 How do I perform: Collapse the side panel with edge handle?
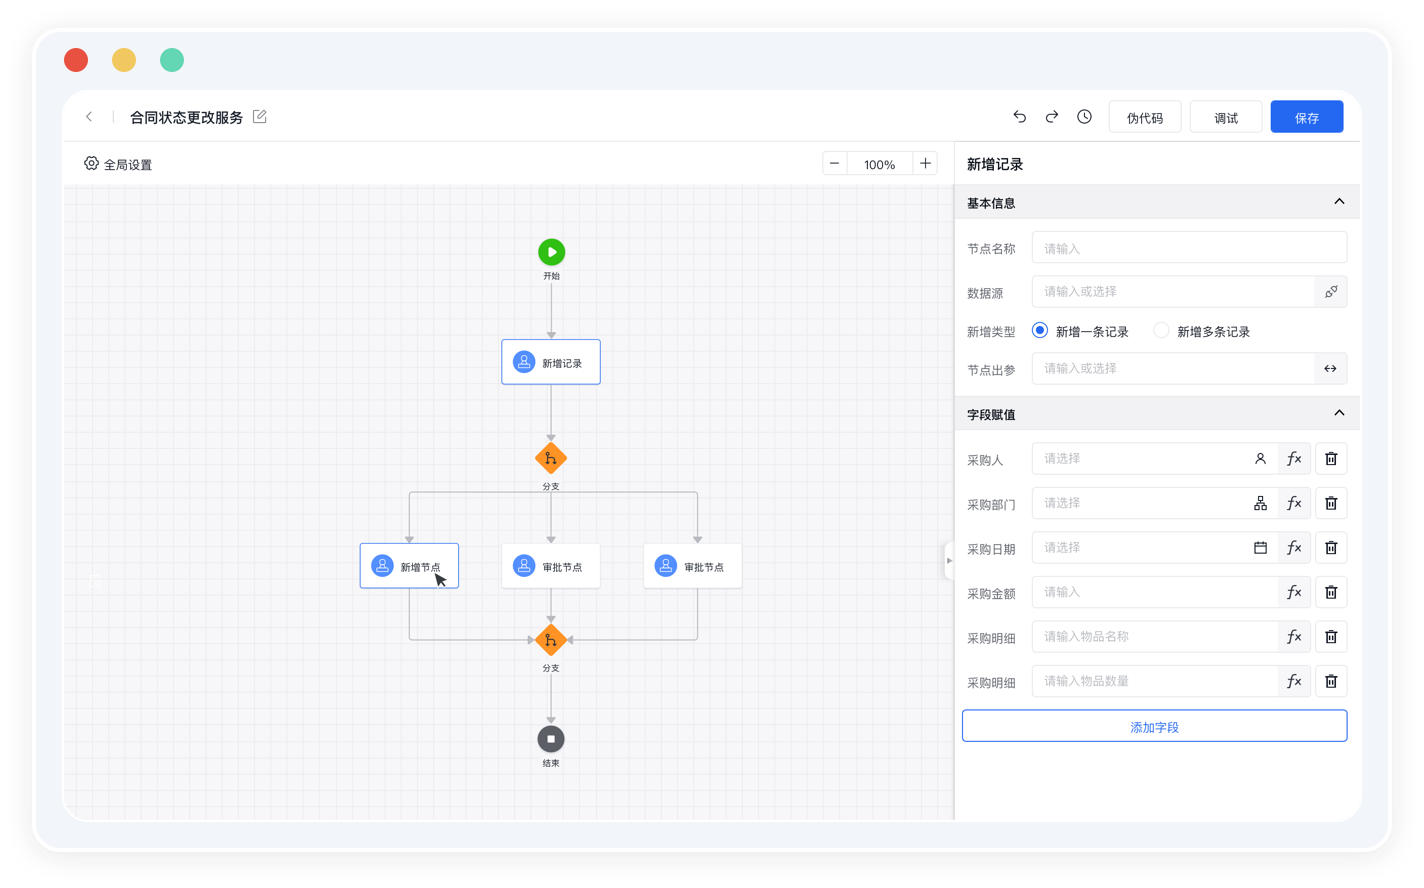[948, 561]
